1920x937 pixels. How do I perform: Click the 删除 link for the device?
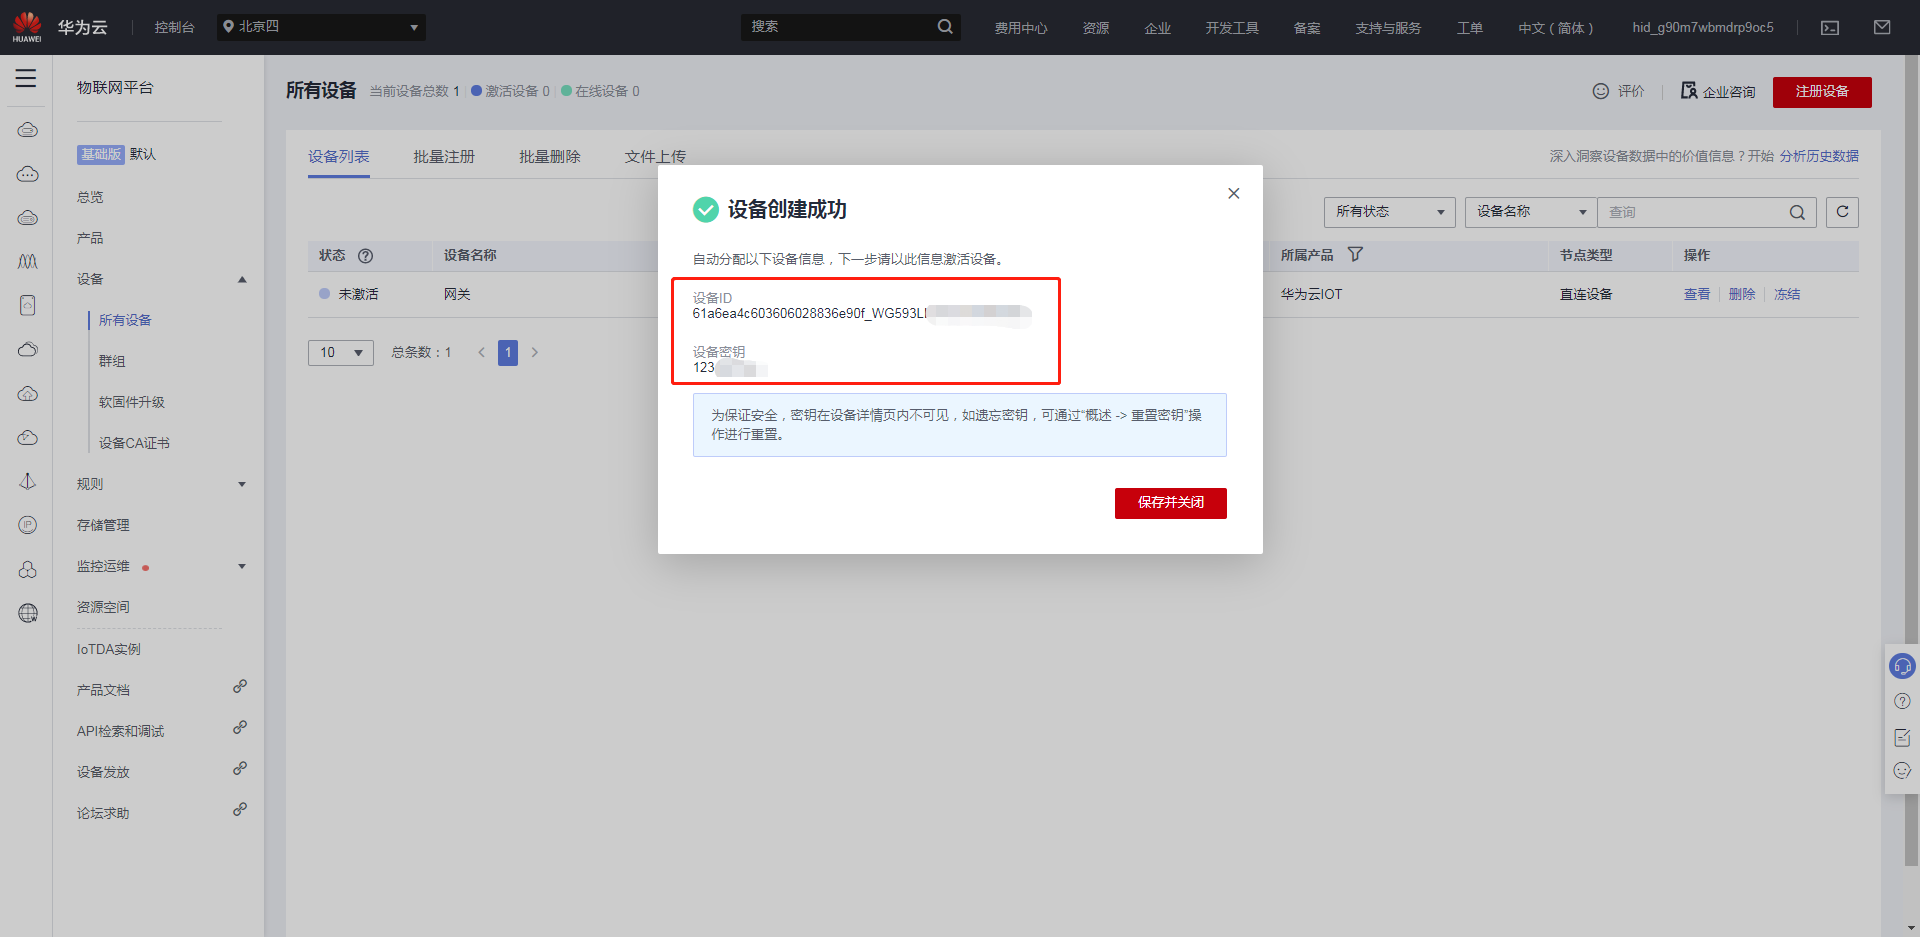(1741, 294)
